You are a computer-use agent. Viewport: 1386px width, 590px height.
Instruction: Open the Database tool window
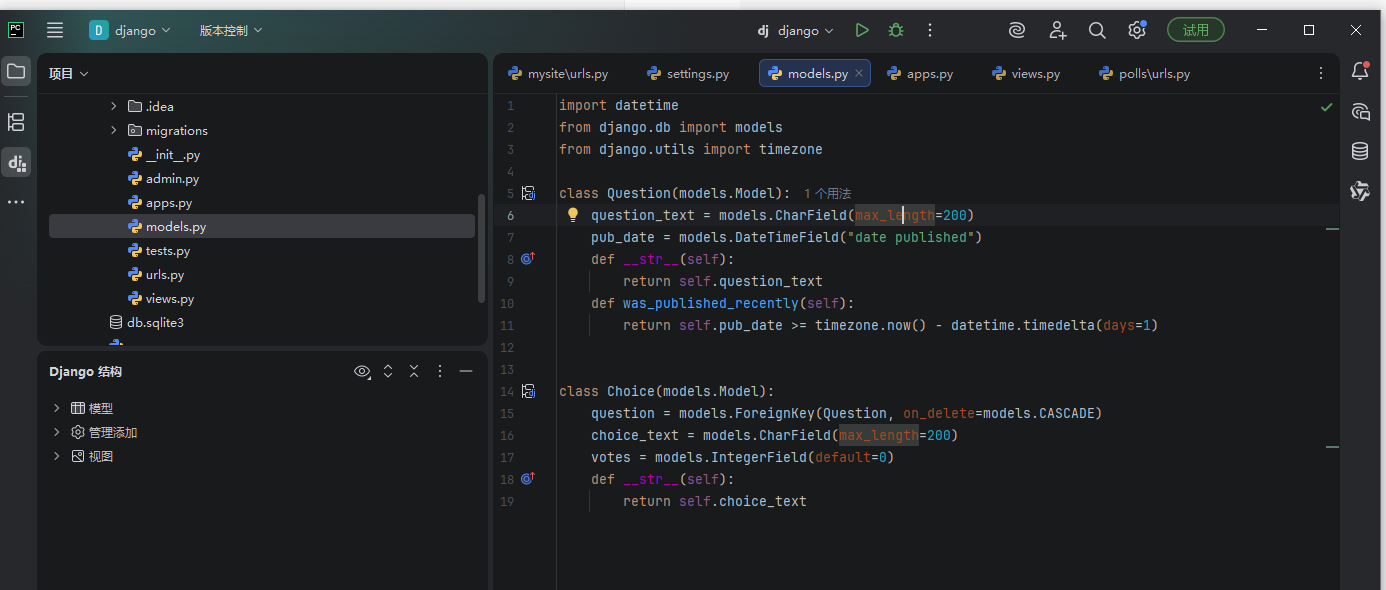coord(1360,151)
